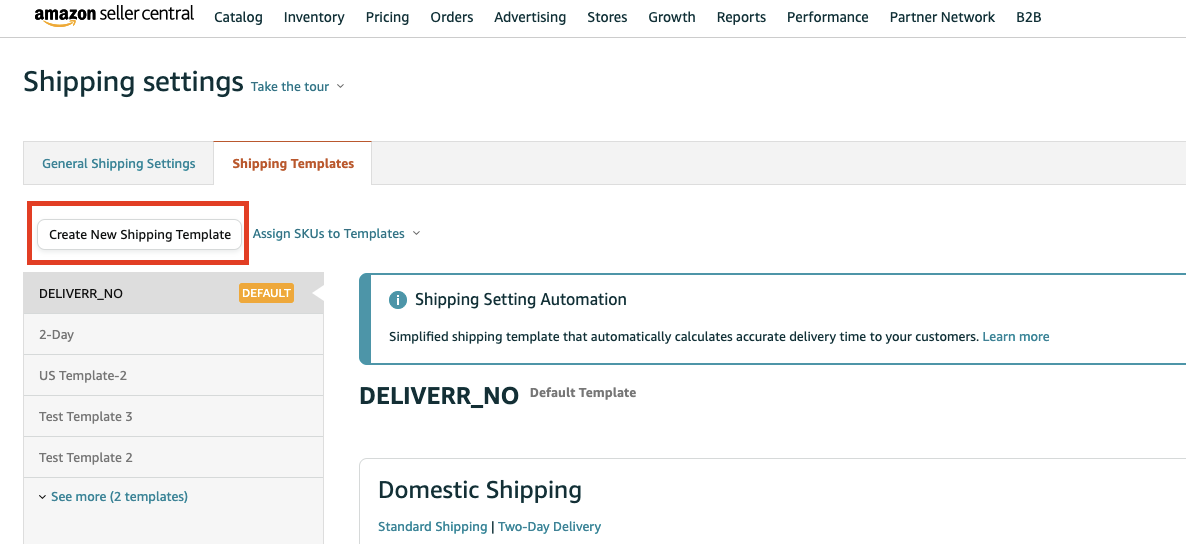Click the Amazon Seller Central logo
This screenshot has width=1186, height=544.
click(x=114, y=17)
